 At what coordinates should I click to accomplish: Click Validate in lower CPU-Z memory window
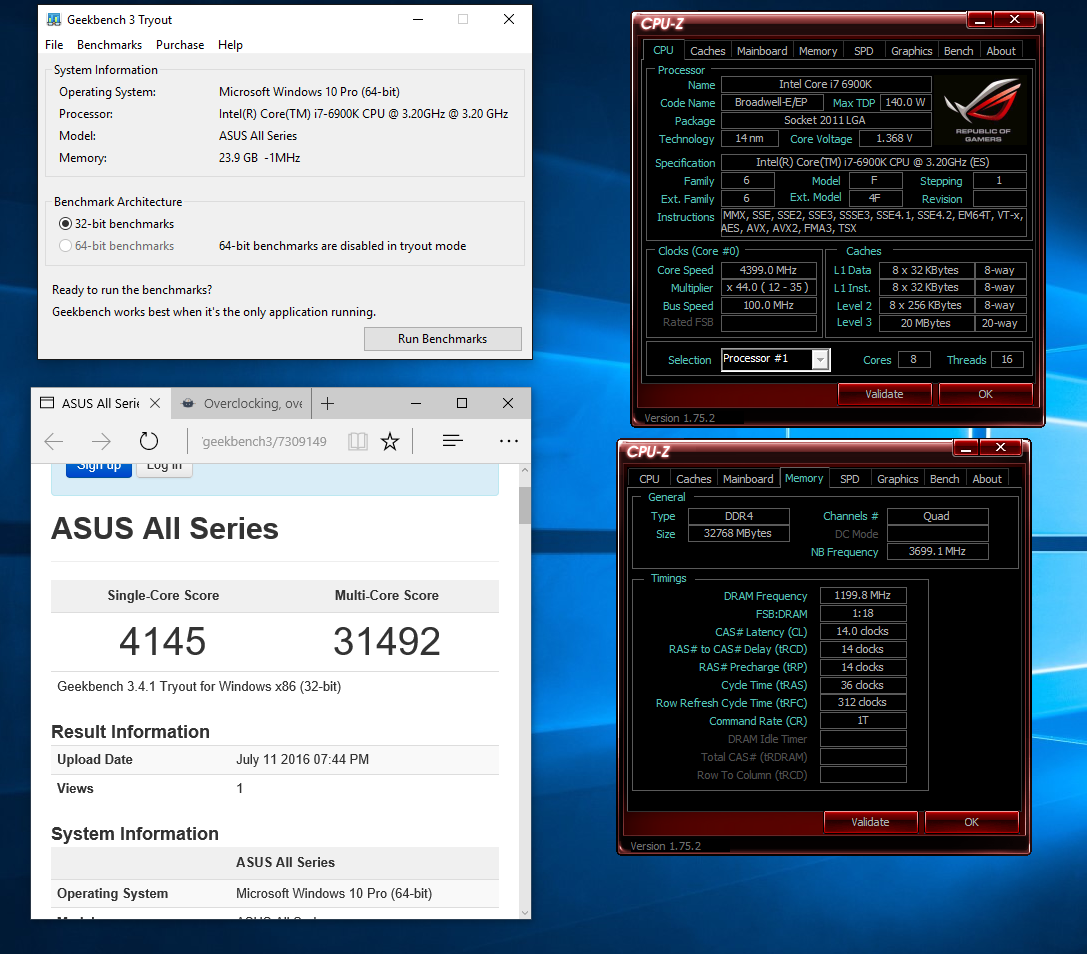871,822
